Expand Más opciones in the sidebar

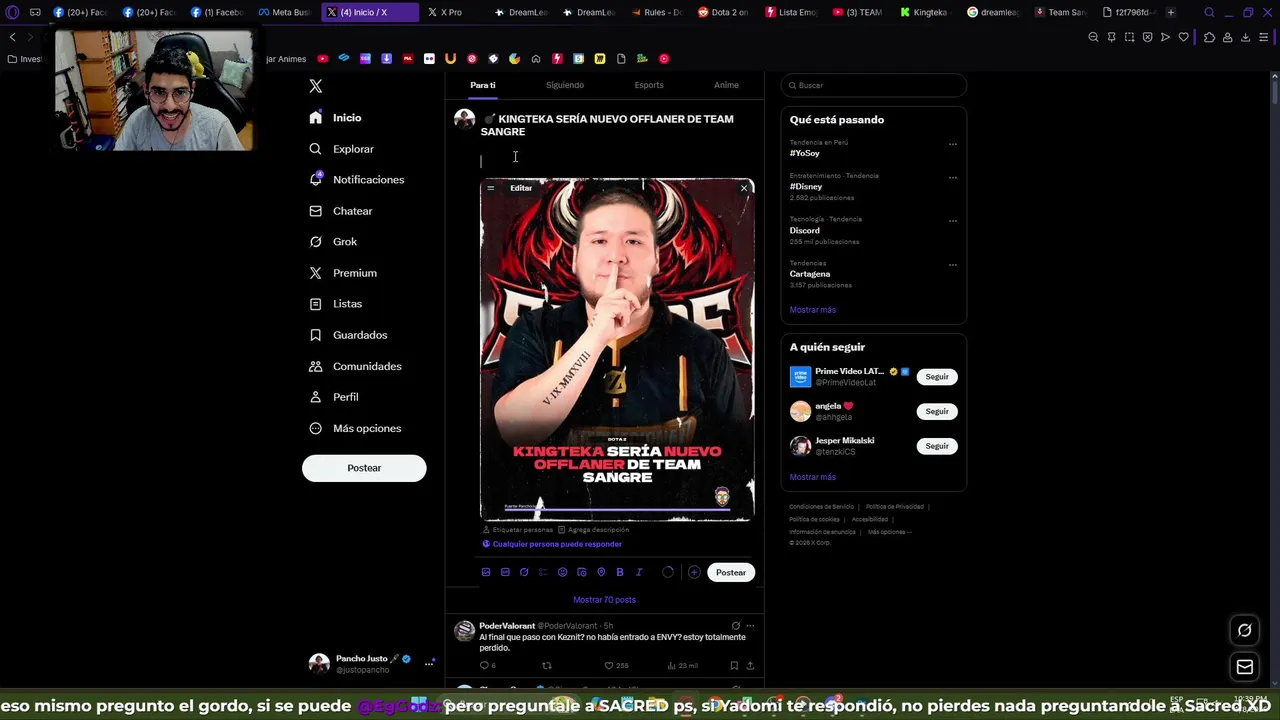coord(355,428)
